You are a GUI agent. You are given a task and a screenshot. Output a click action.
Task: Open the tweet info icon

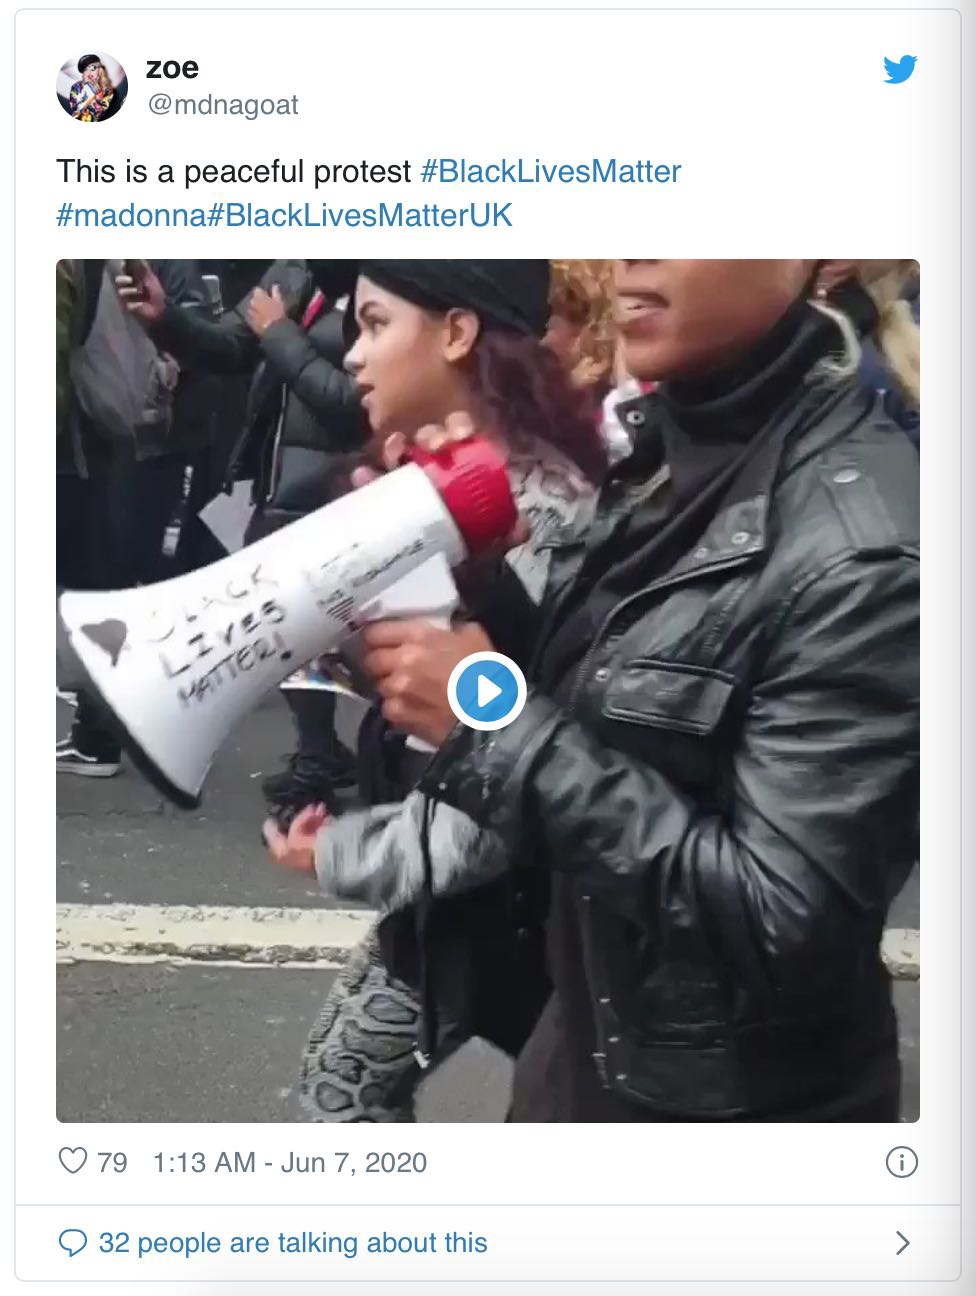pyautogui.click(x=901, y=1162)
